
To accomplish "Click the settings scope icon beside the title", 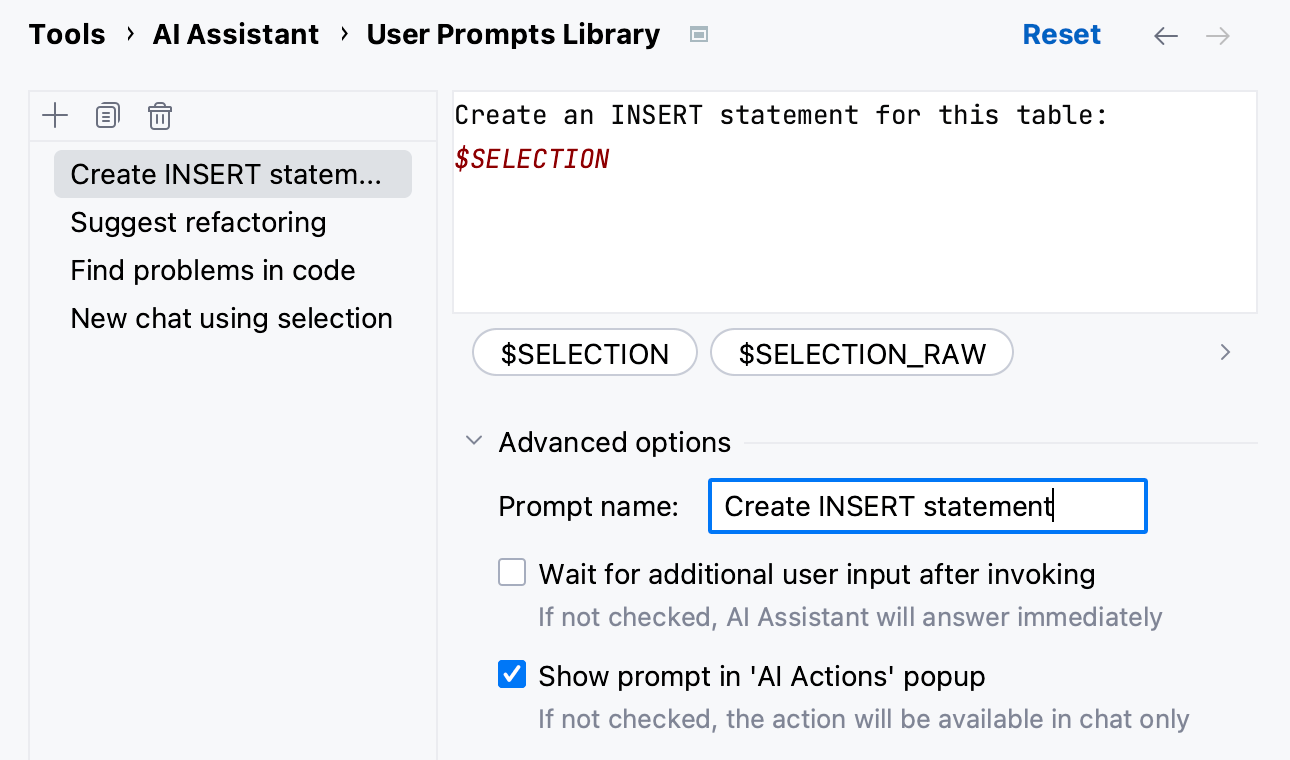I will point(700,35).
